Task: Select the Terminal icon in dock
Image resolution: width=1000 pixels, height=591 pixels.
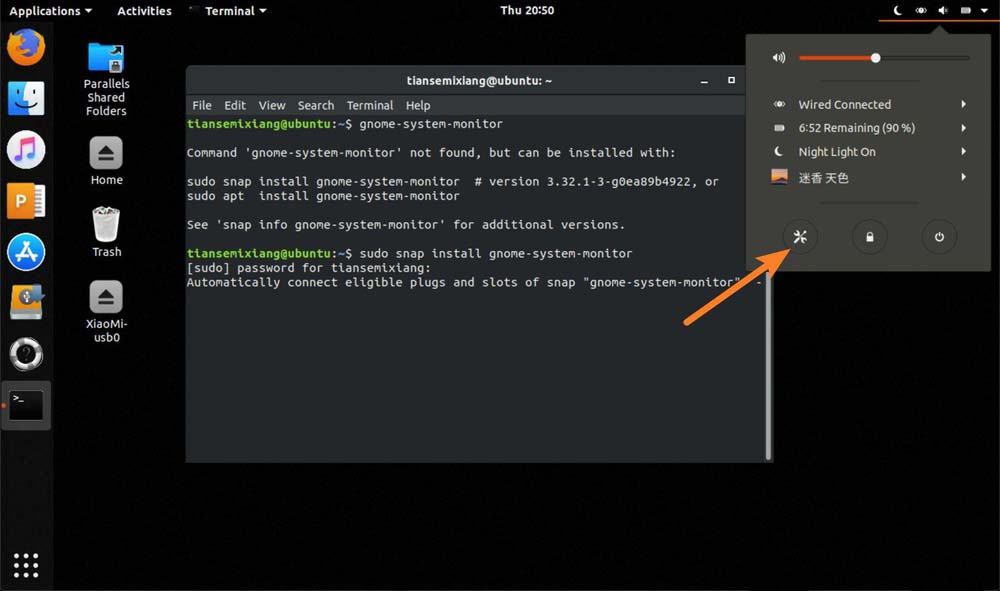Action: pyautogui.click(x=26, y=405)
